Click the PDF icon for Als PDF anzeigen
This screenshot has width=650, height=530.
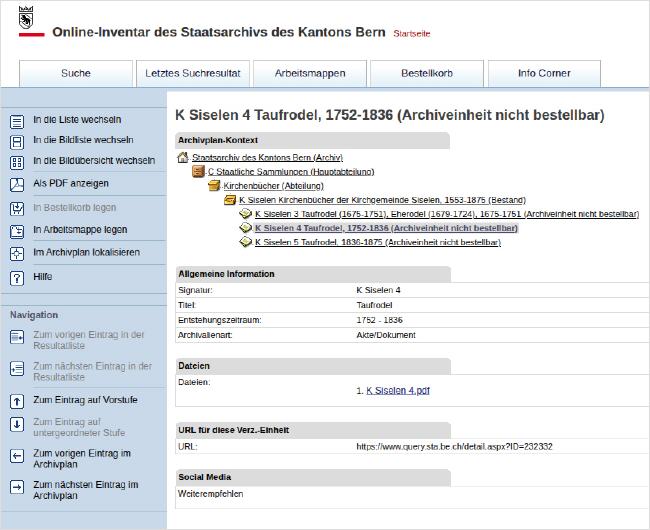pos(17,185)
